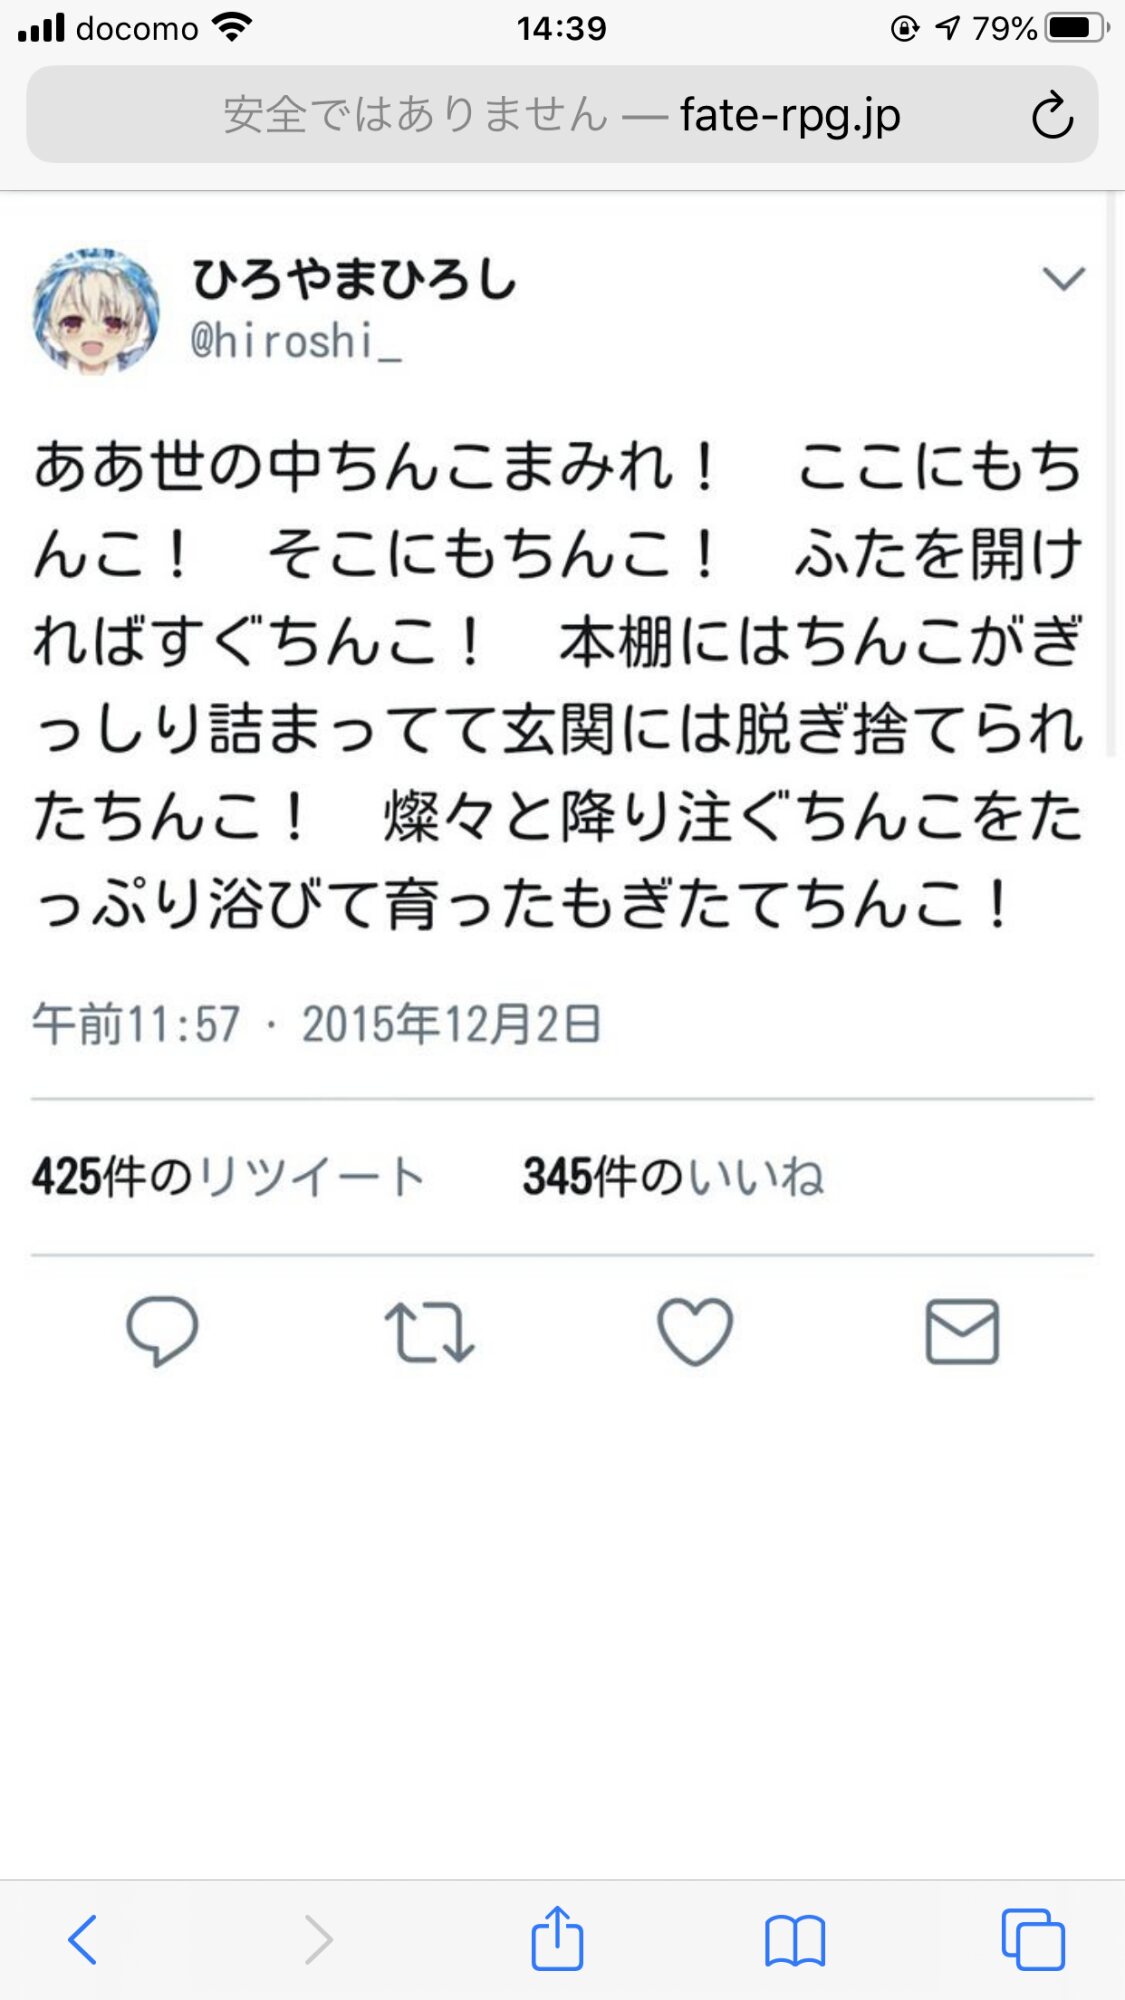
Task: Expand tweet options chevron menu
Action: point(1063,278)
